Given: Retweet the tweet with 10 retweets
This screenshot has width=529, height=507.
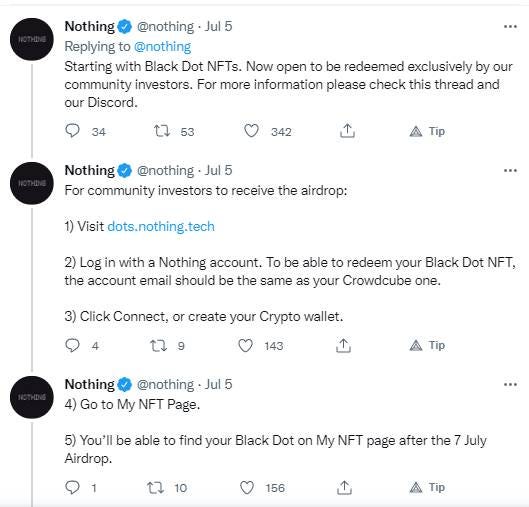Looking at the screenshot, I should click(156, 487).
